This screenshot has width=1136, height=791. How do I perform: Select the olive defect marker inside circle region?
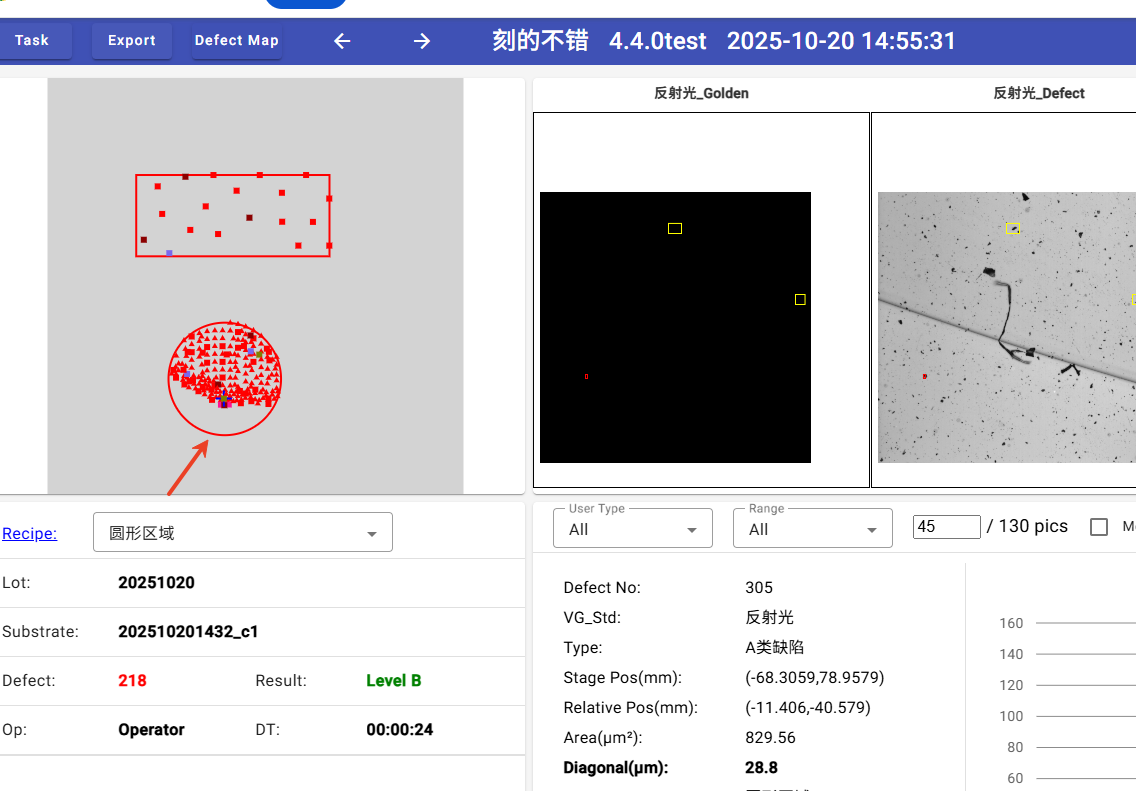click(259, 354)
